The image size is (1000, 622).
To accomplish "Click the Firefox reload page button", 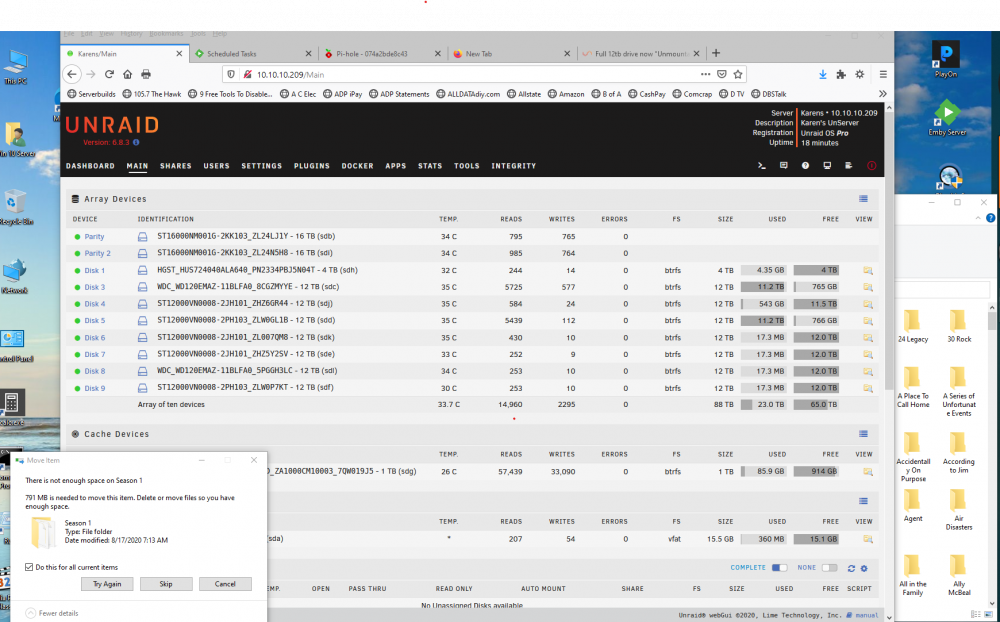I will coord(109,74).
